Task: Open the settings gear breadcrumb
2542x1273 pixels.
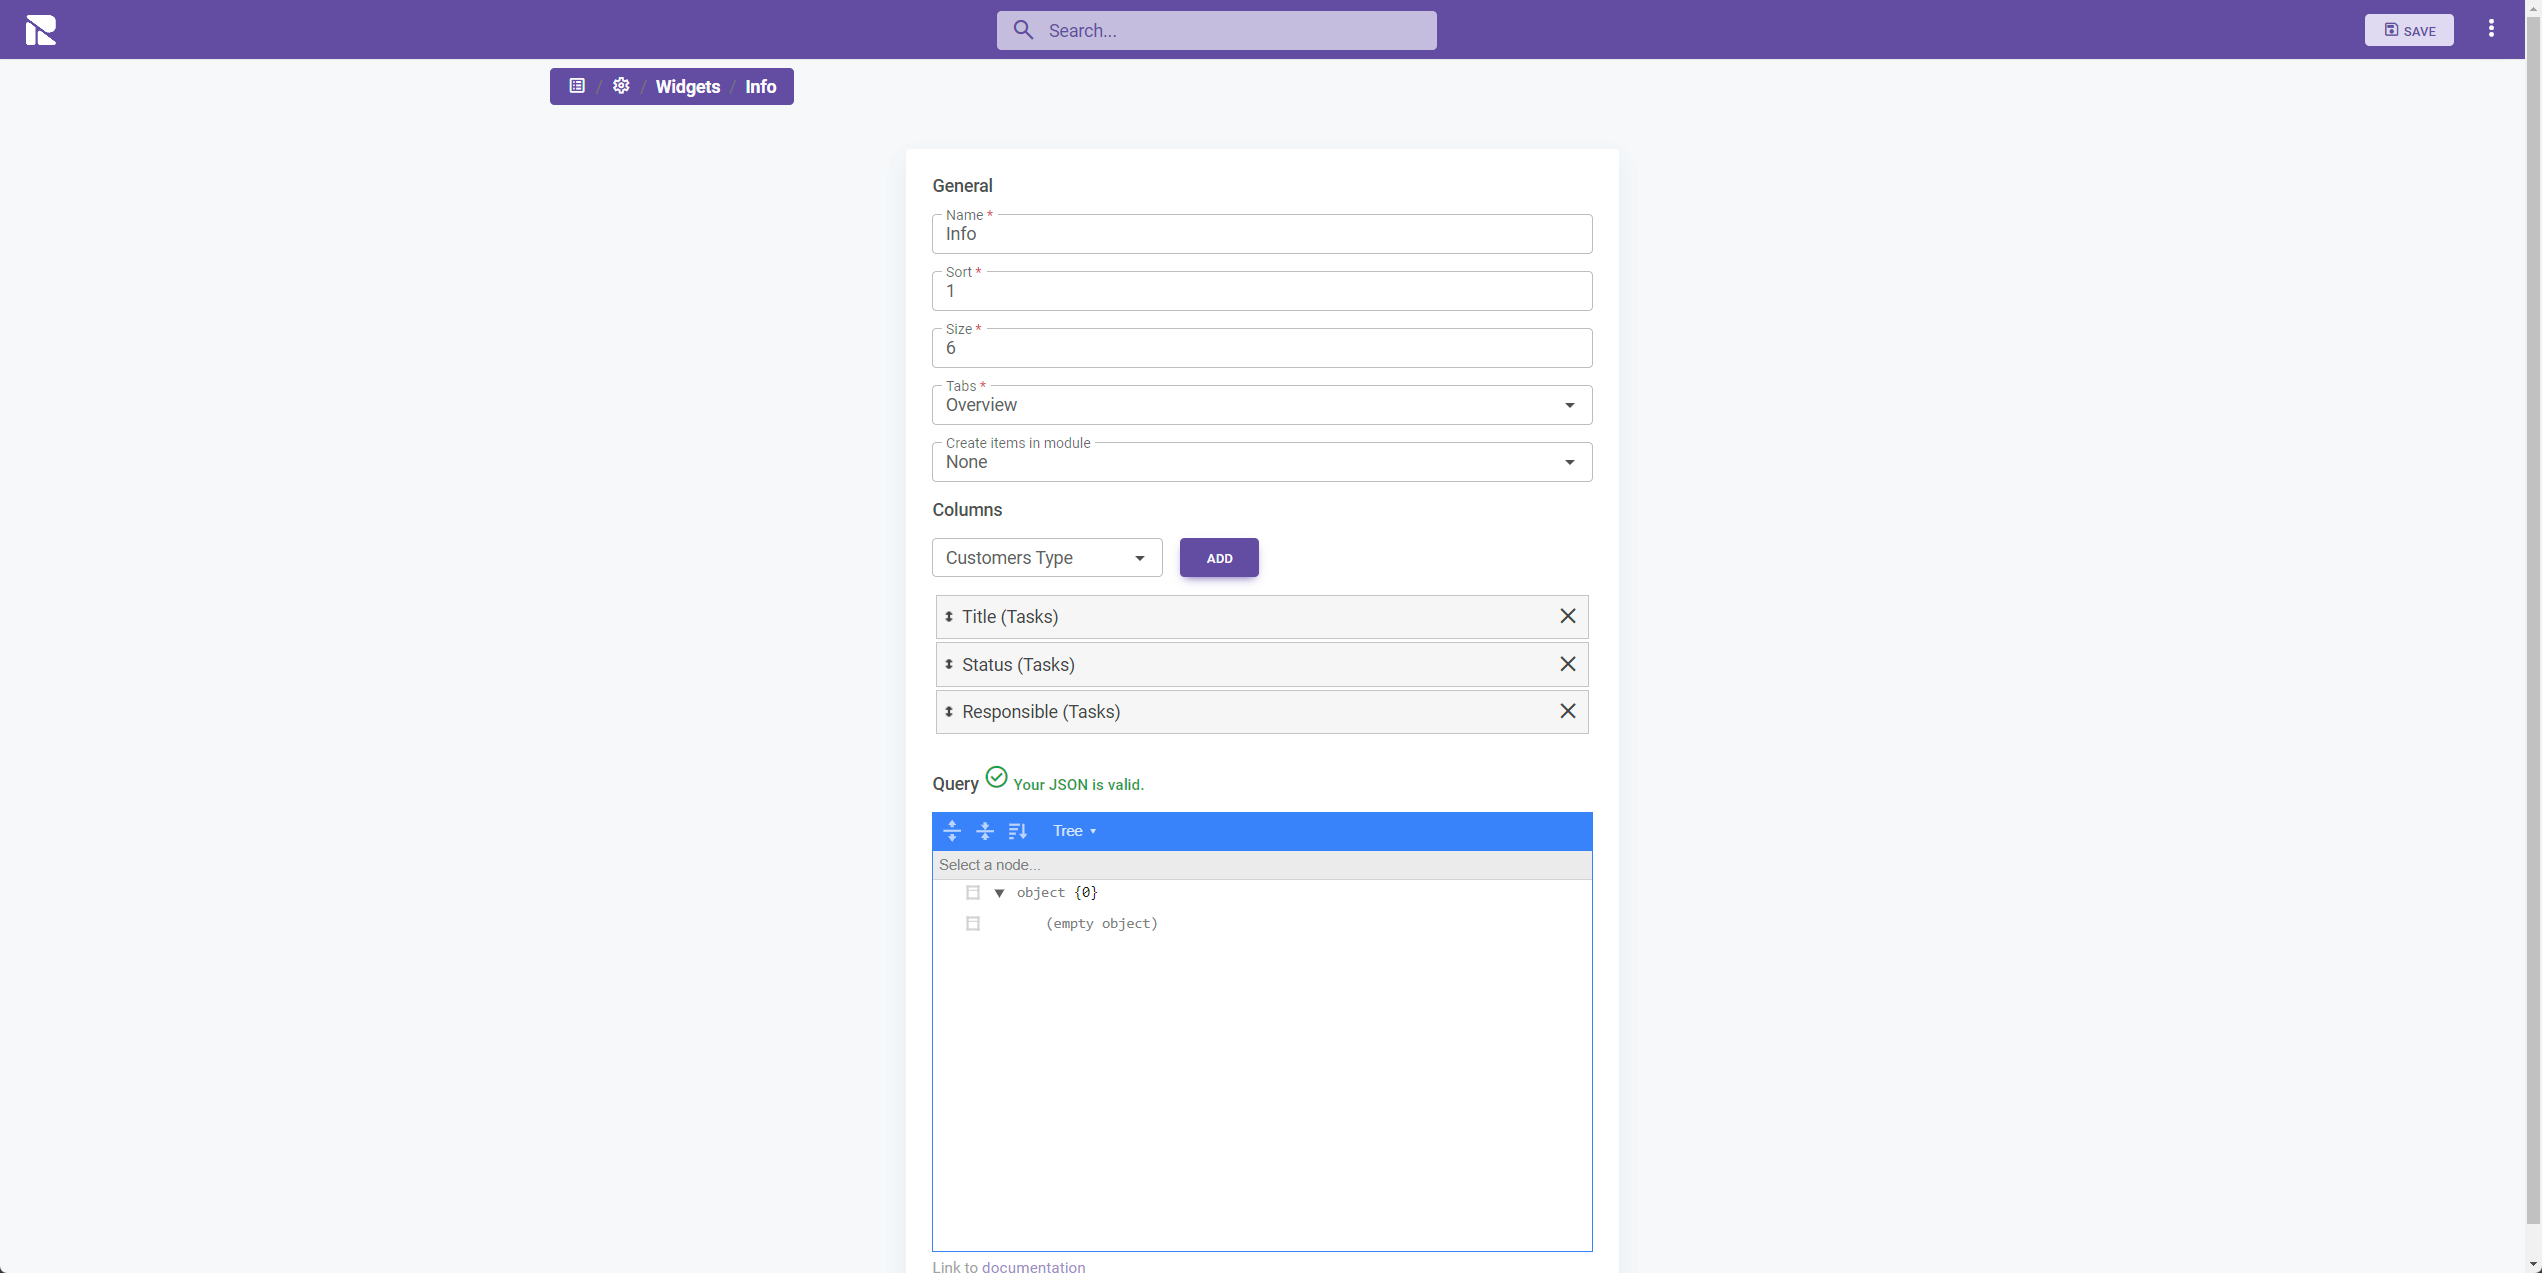Action: [621, 86]
